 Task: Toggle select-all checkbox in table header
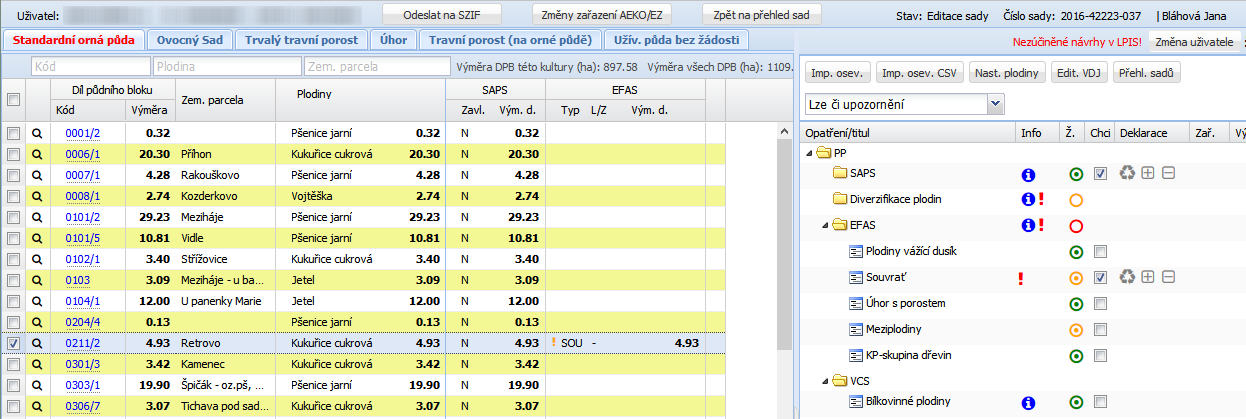point(13,99)
